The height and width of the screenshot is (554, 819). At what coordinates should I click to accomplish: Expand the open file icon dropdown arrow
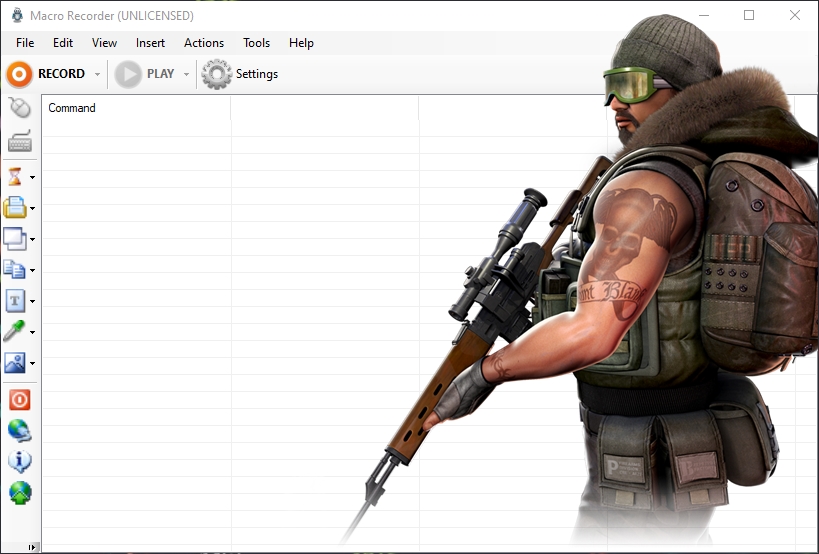tap(32, 208)
